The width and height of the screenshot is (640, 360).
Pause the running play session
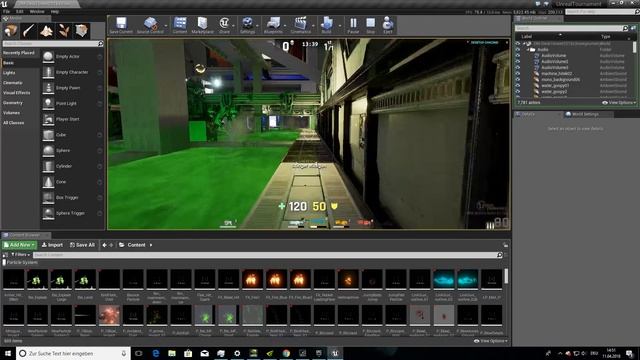[x=353, y=24]
